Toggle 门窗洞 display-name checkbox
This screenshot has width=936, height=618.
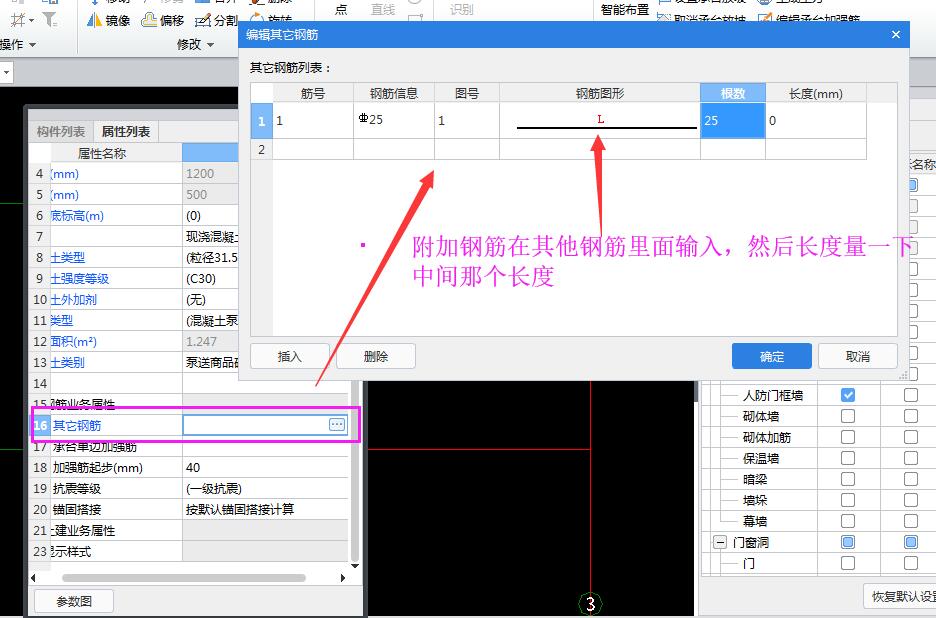coord(910,542)
